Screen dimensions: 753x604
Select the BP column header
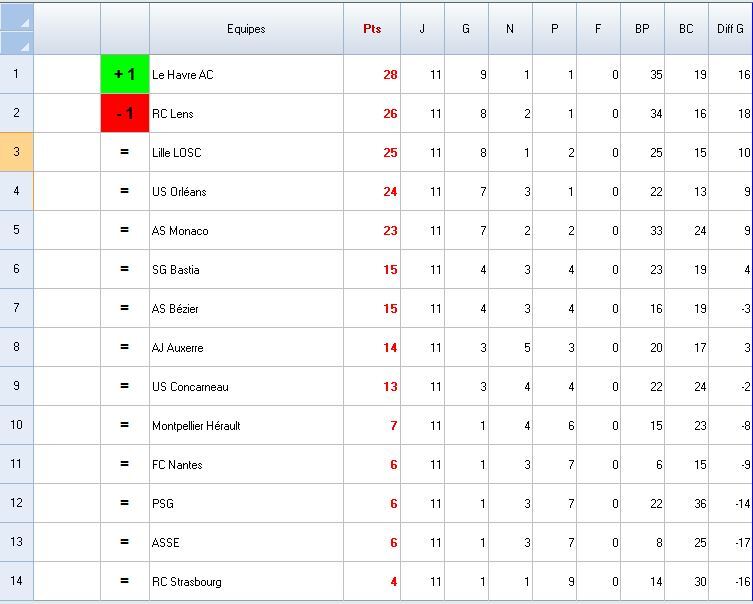tap(642, 29)
